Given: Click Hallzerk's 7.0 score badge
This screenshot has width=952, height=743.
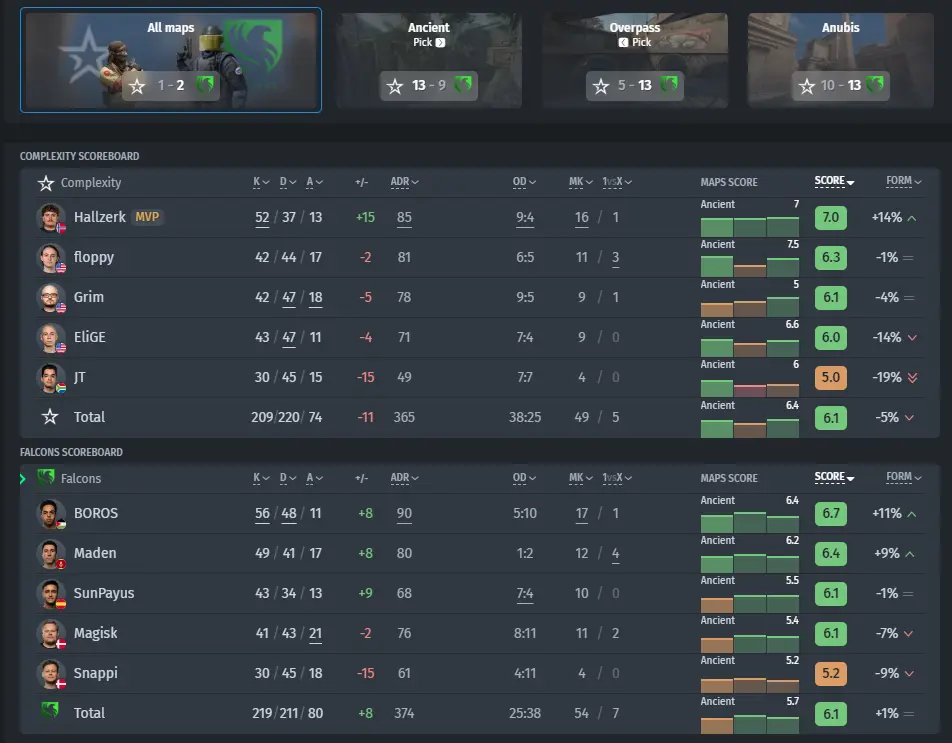Looking at the screenshot, I should tap(831, 217).
